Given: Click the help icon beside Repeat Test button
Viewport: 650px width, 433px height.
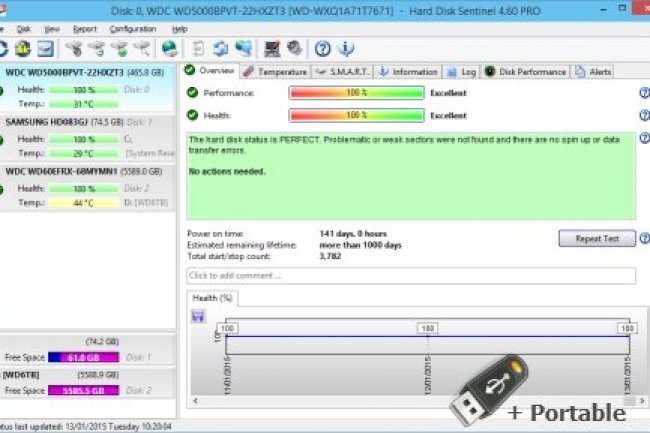Looking at the screenshot, I should click(645, 238).
